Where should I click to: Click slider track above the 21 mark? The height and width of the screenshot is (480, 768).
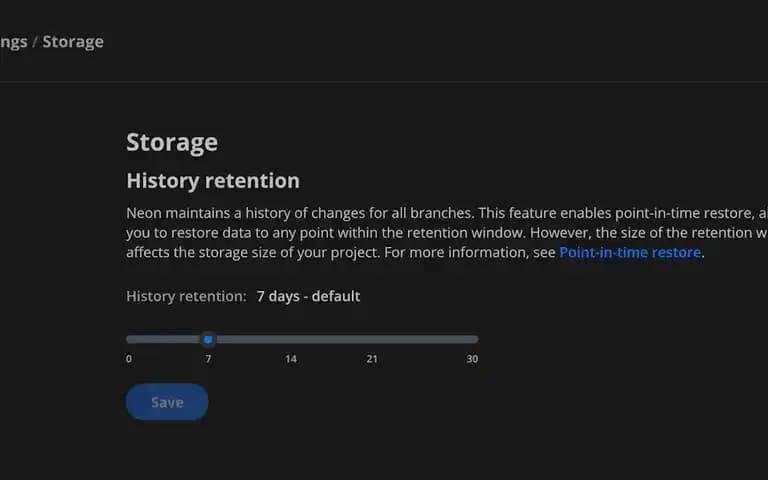pyautogui.click(x=372, y=339)
